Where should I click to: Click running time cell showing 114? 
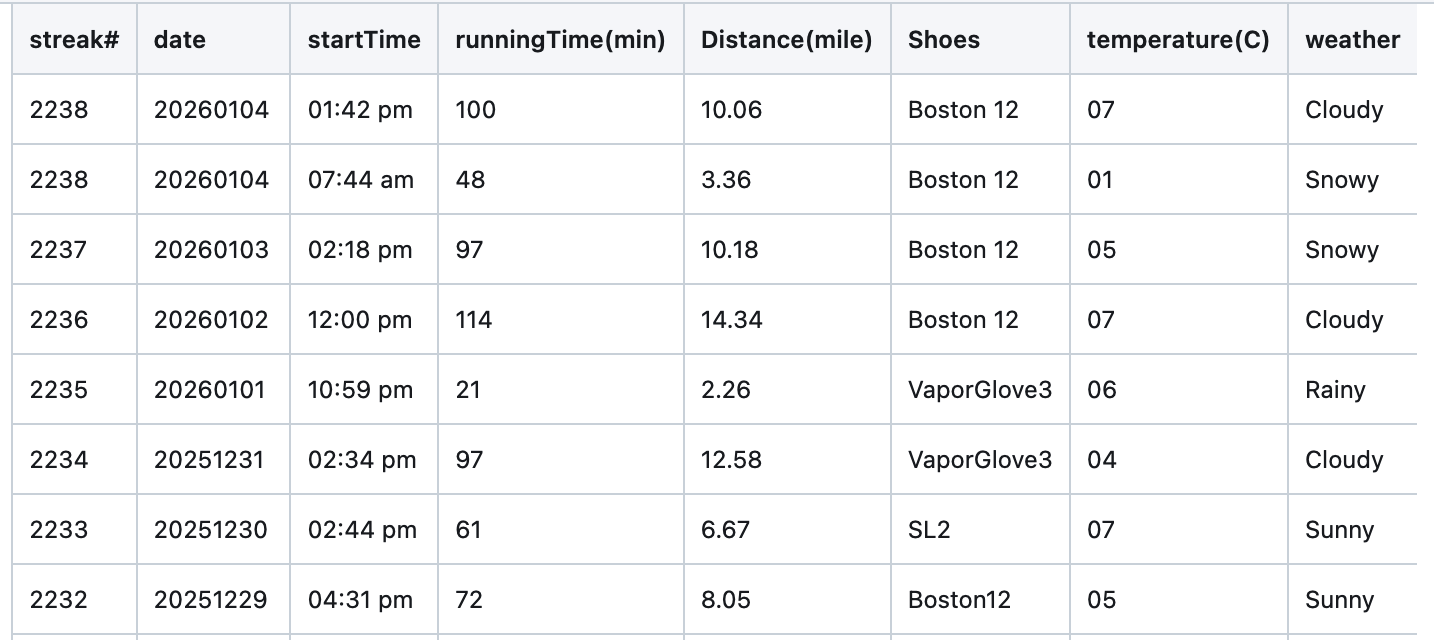474,320
